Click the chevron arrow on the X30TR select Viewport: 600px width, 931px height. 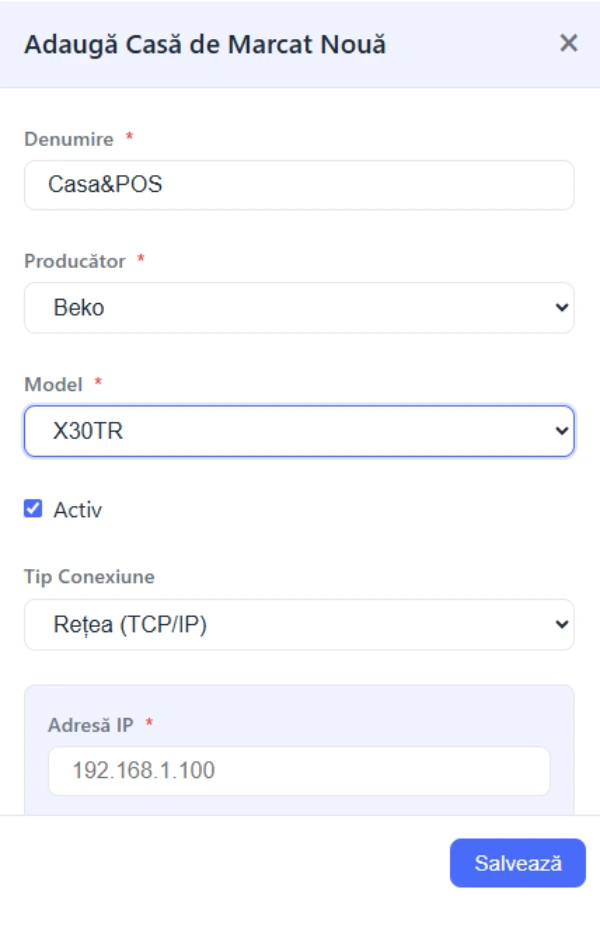560,431
